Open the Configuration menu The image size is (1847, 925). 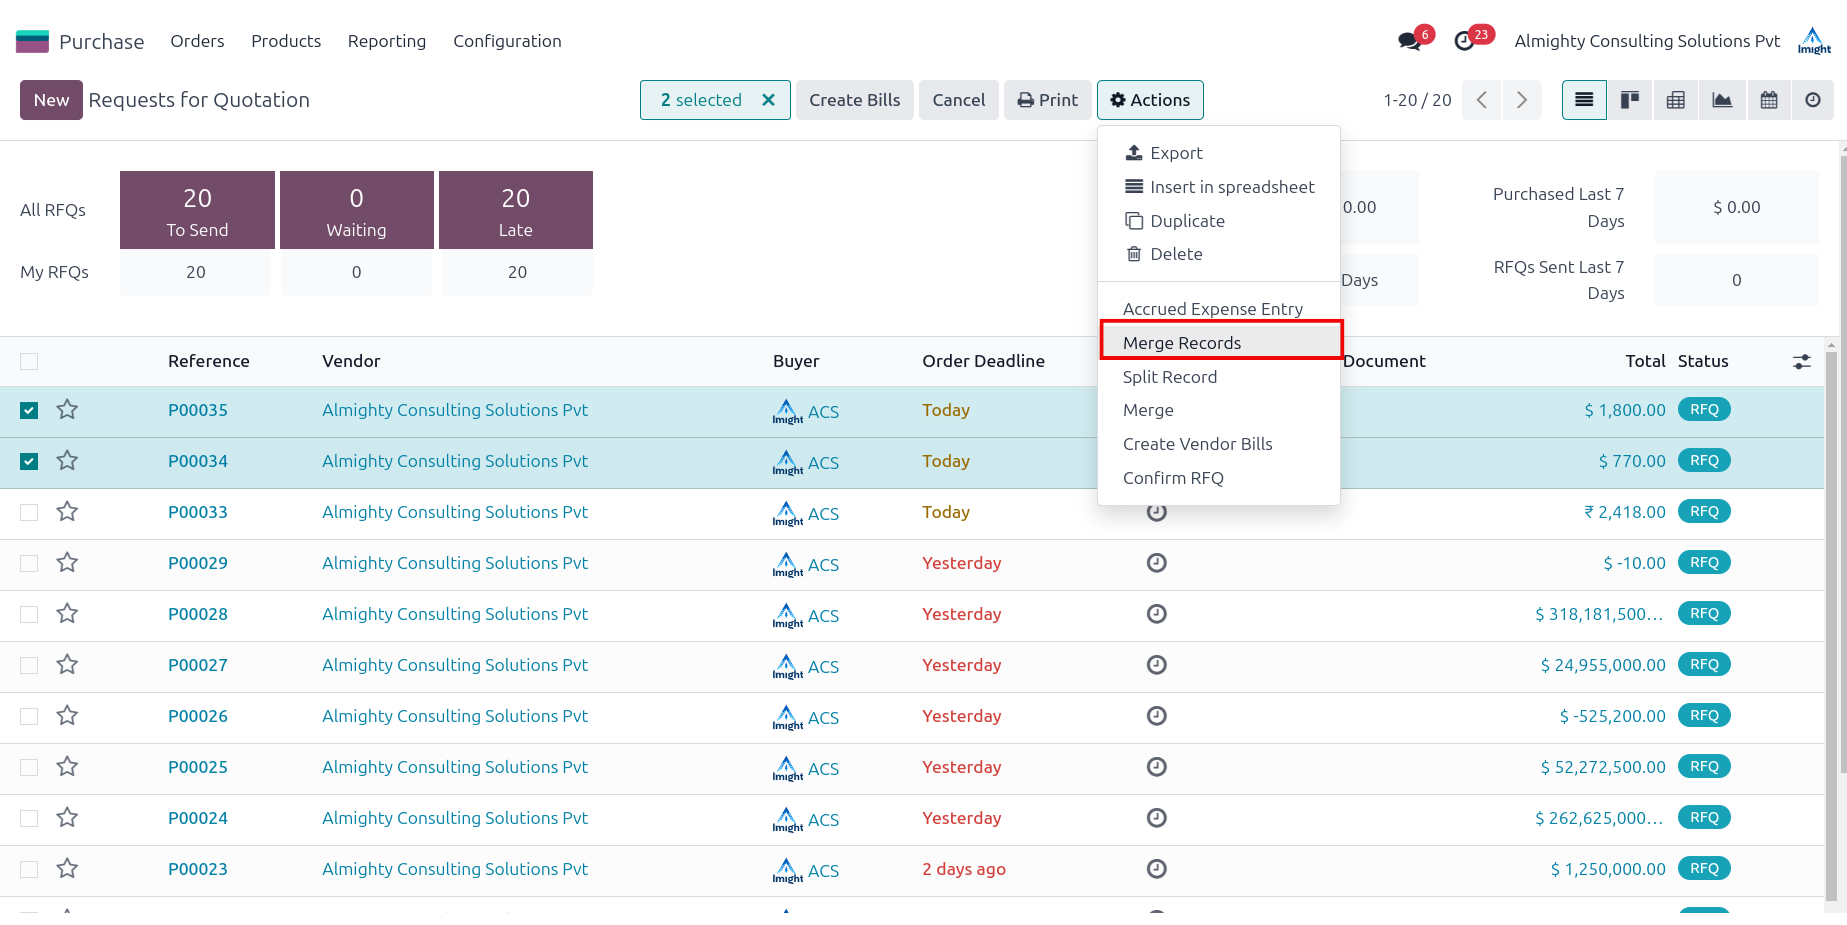(507, 41)
